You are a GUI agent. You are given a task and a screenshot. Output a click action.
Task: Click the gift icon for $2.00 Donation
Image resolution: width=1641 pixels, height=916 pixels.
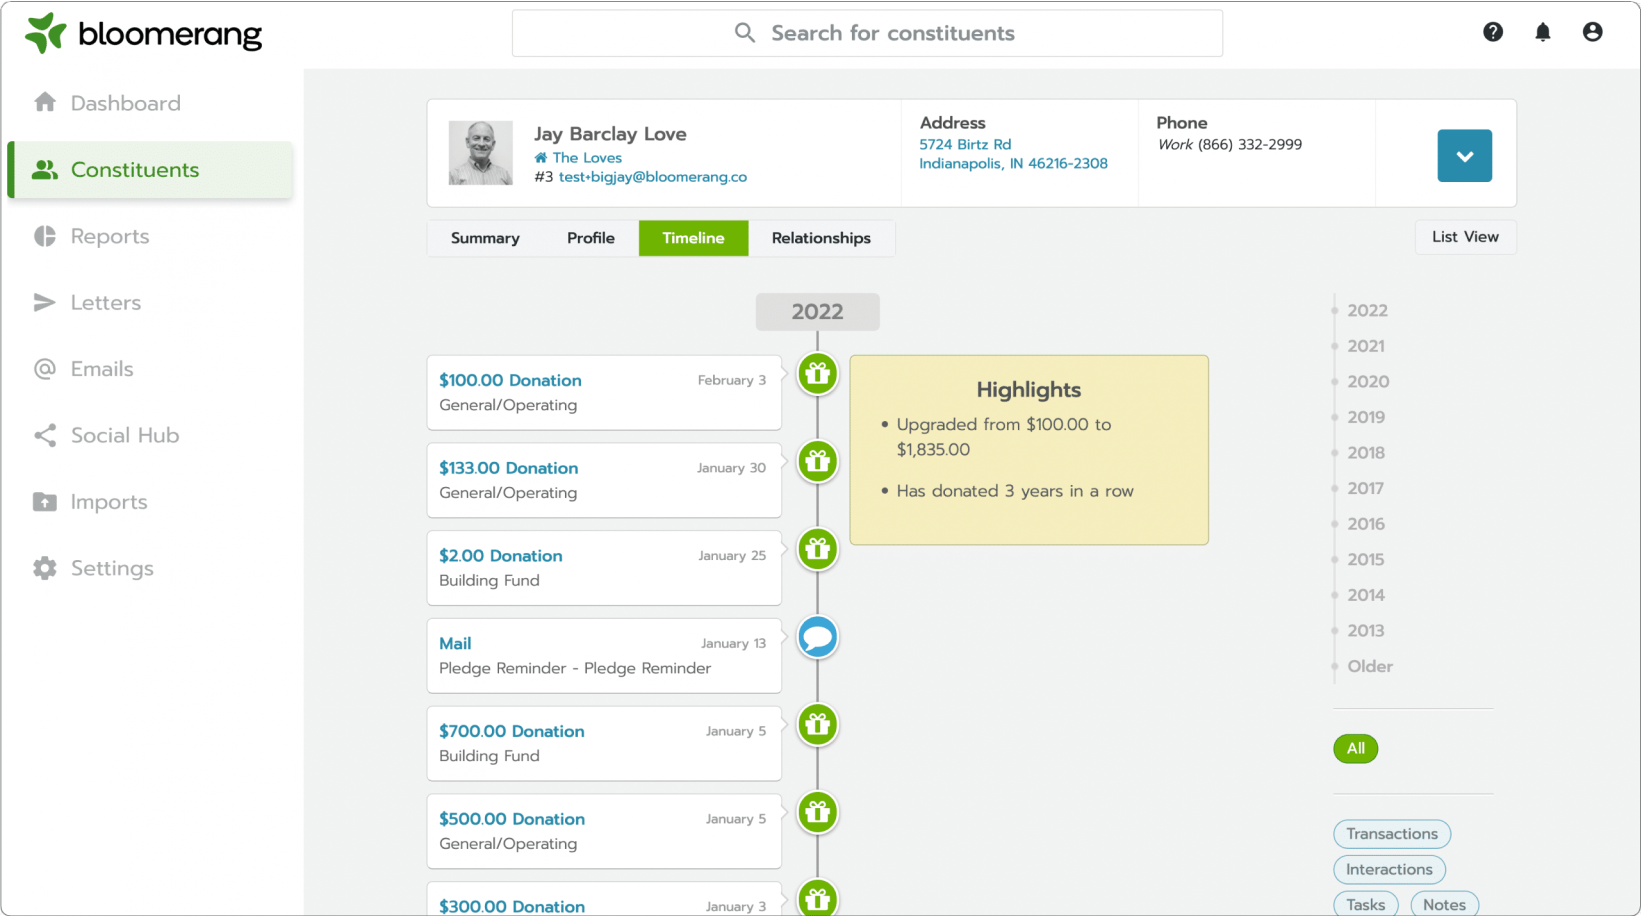(x=818, y=549)
